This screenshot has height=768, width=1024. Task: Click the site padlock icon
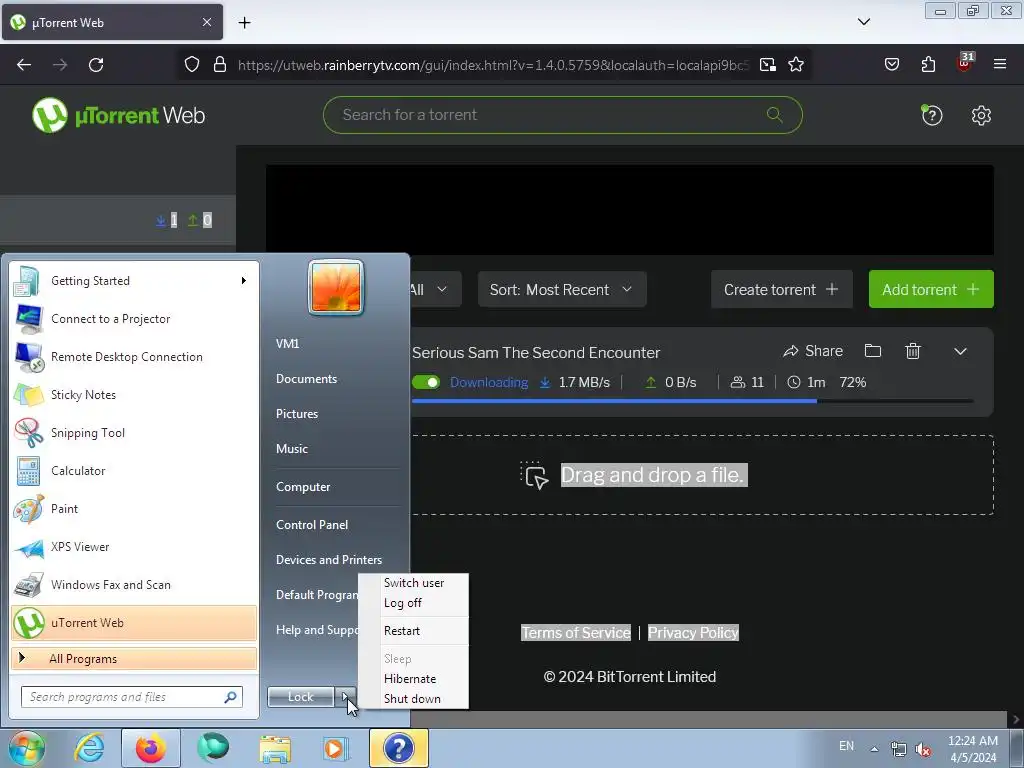tap(220, 64)
